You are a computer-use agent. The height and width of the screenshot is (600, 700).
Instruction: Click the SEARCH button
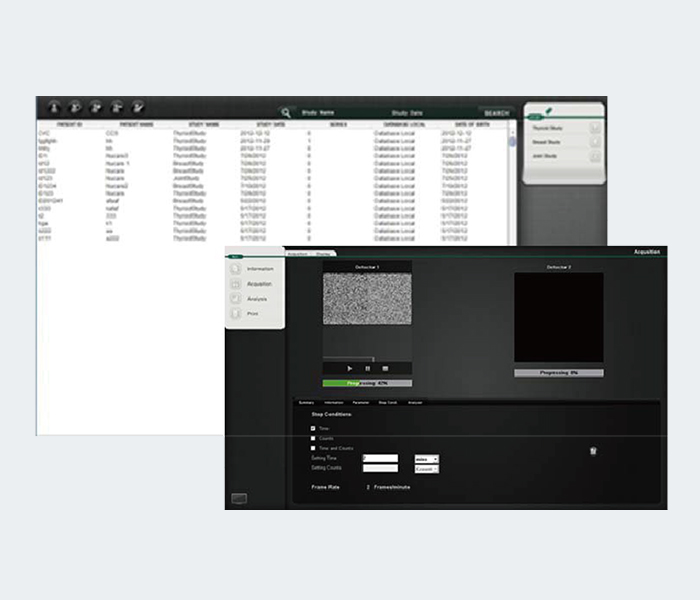496,113
